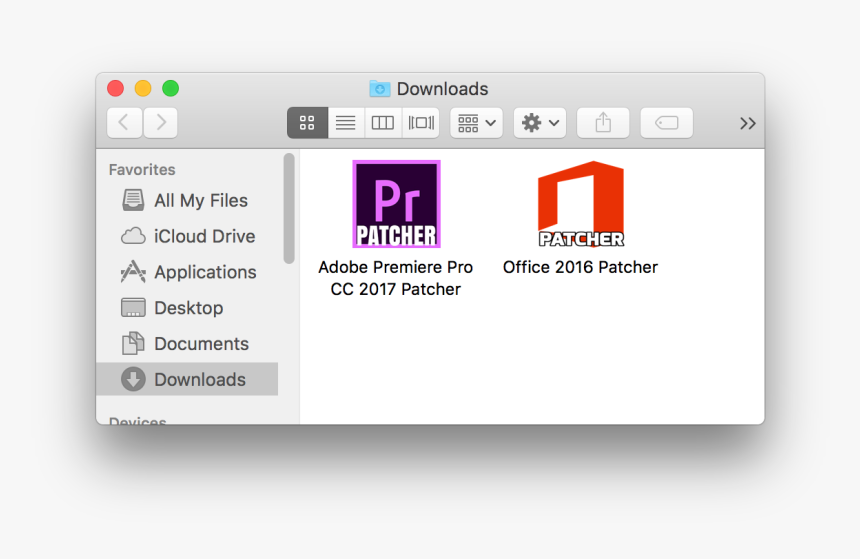Open the Action gear menu
The width and height of the screenshot is (860, 559).
(540, 122)
